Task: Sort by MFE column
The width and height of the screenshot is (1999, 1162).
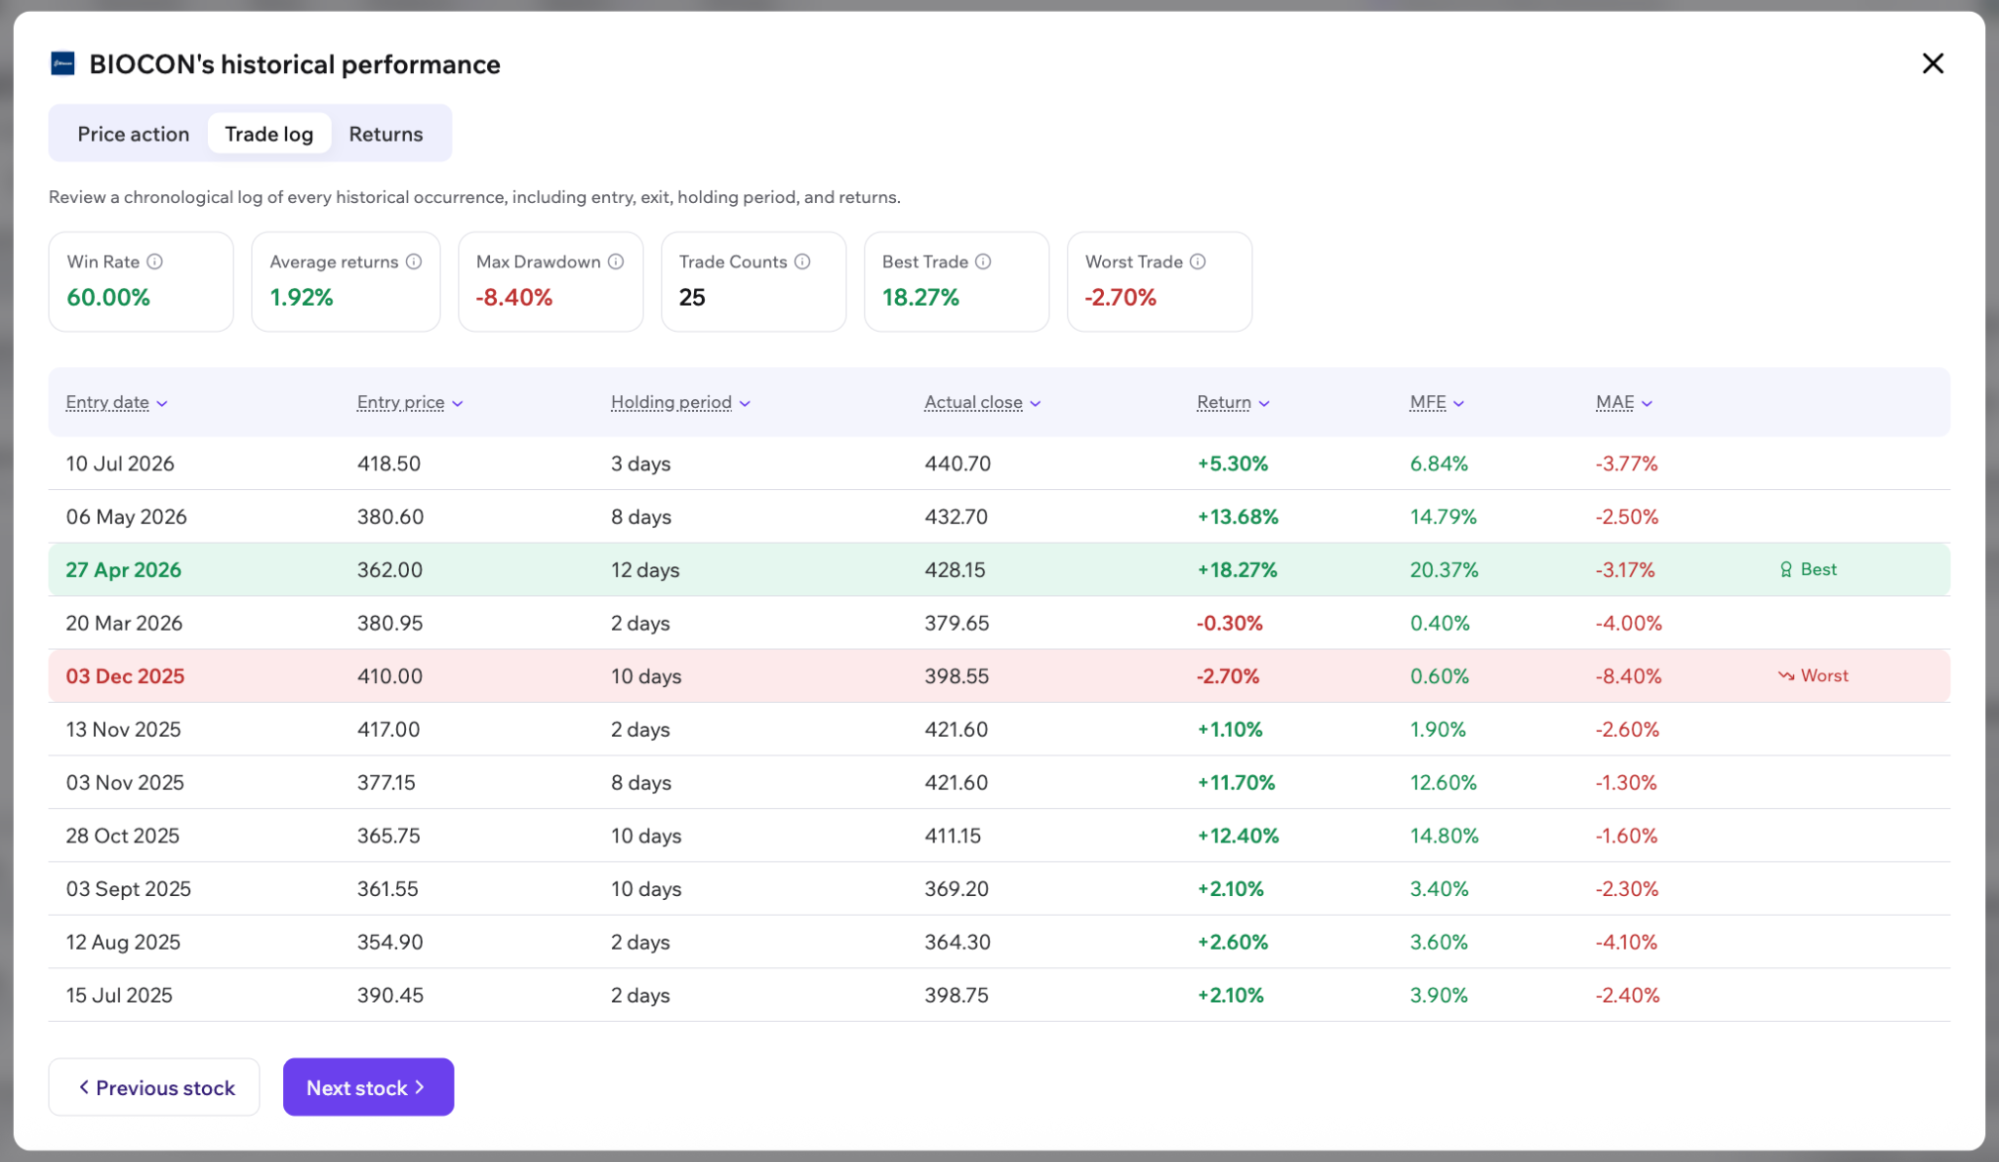Action: (x=1437, y=402)
